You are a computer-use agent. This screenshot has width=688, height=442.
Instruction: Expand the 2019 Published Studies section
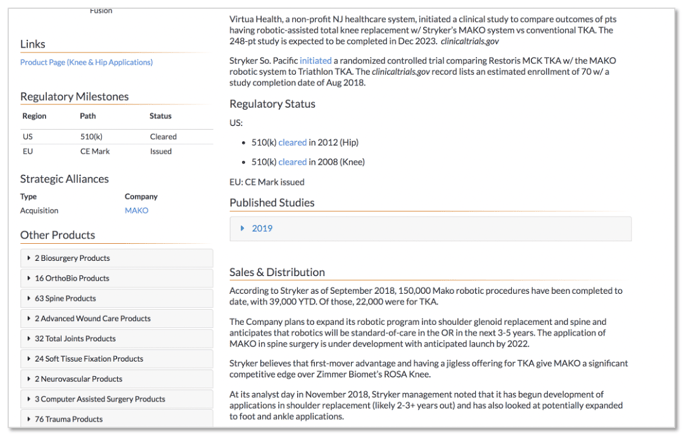pyautogui.click(x=430, y=229)
